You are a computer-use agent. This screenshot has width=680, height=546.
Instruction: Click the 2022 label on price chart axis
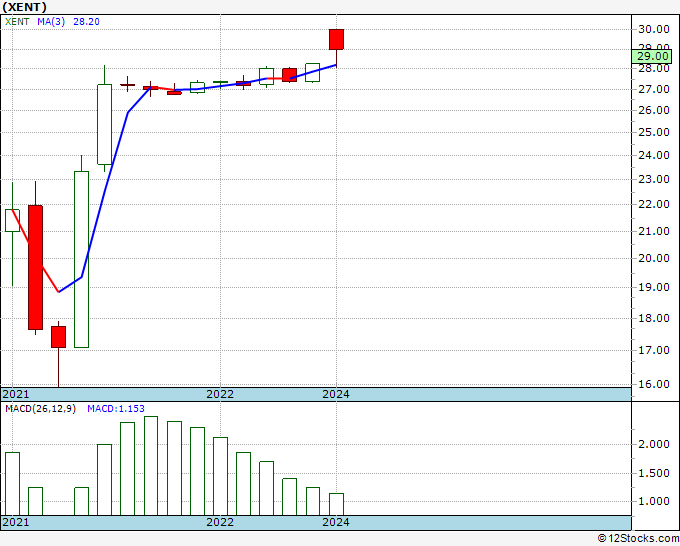click(220, 394)
